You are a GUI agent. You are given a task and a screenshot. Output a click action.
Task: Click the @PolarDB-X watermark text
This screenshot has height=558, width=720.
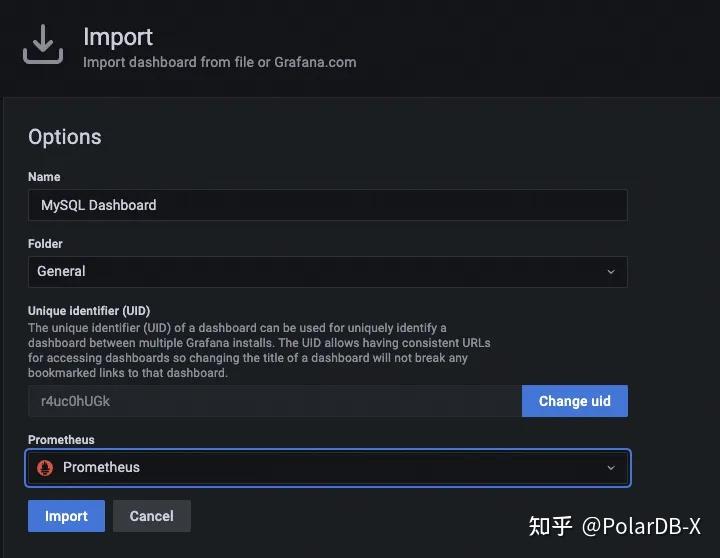click(x=641, y=527)
